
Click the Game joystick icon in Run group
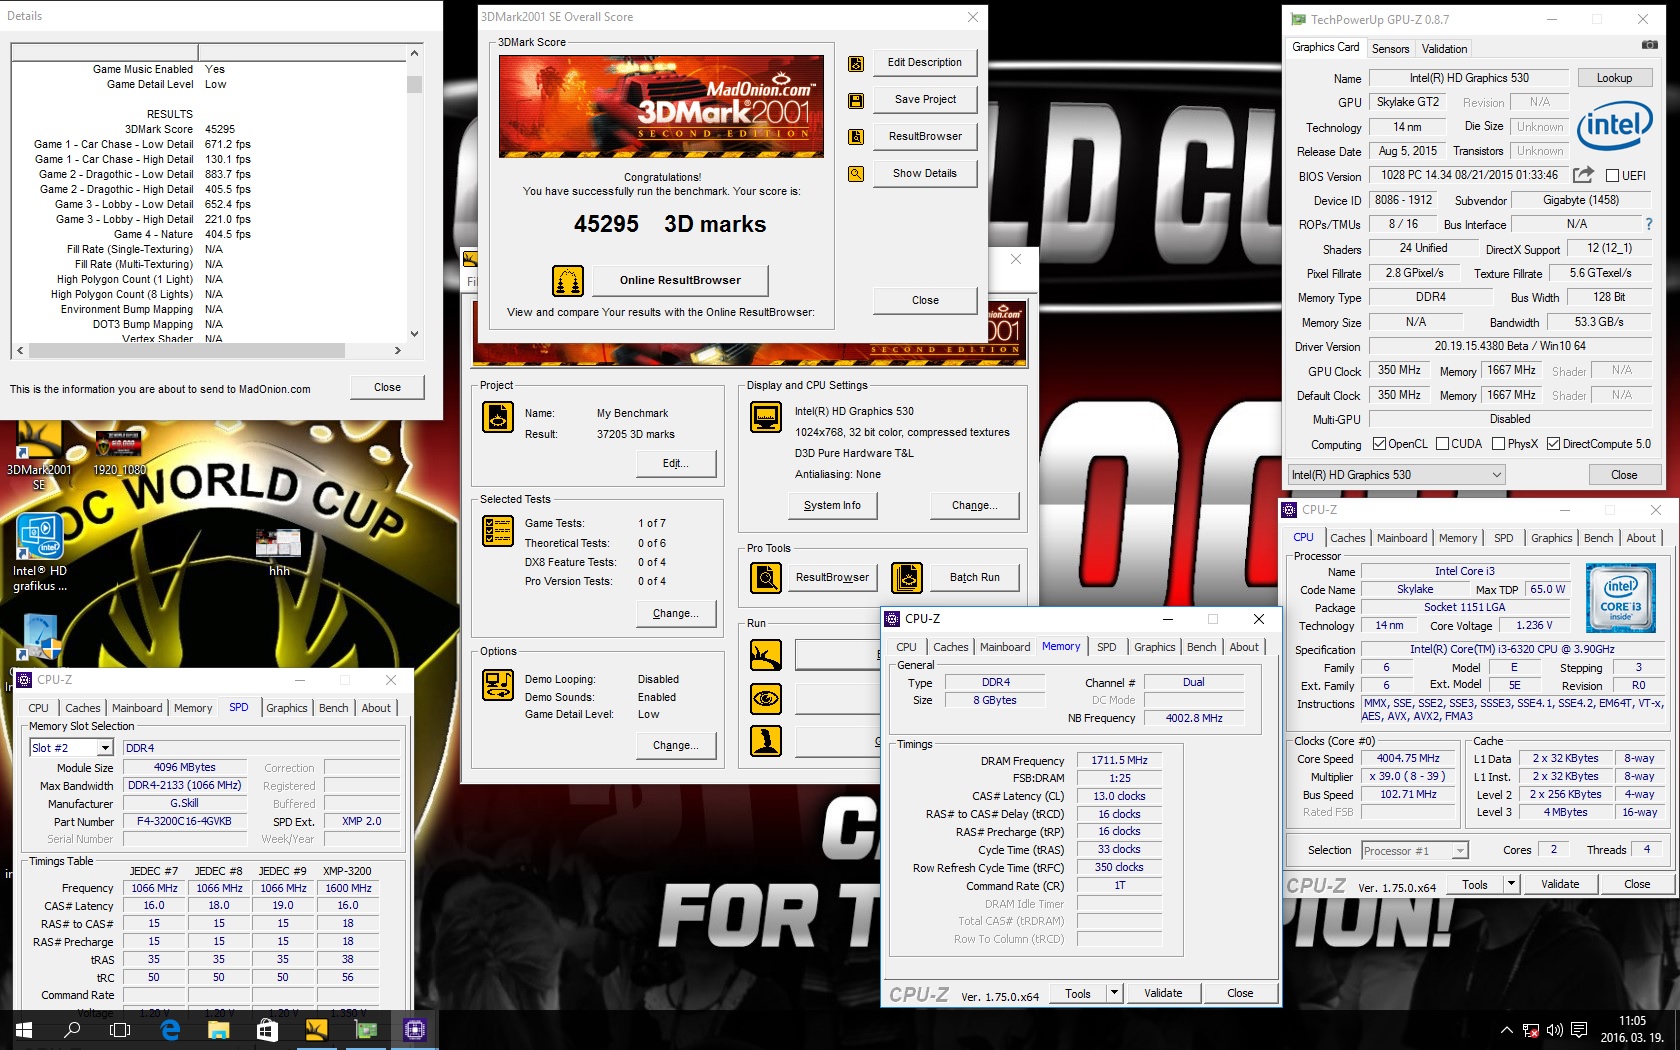click(x=766, y=741)
